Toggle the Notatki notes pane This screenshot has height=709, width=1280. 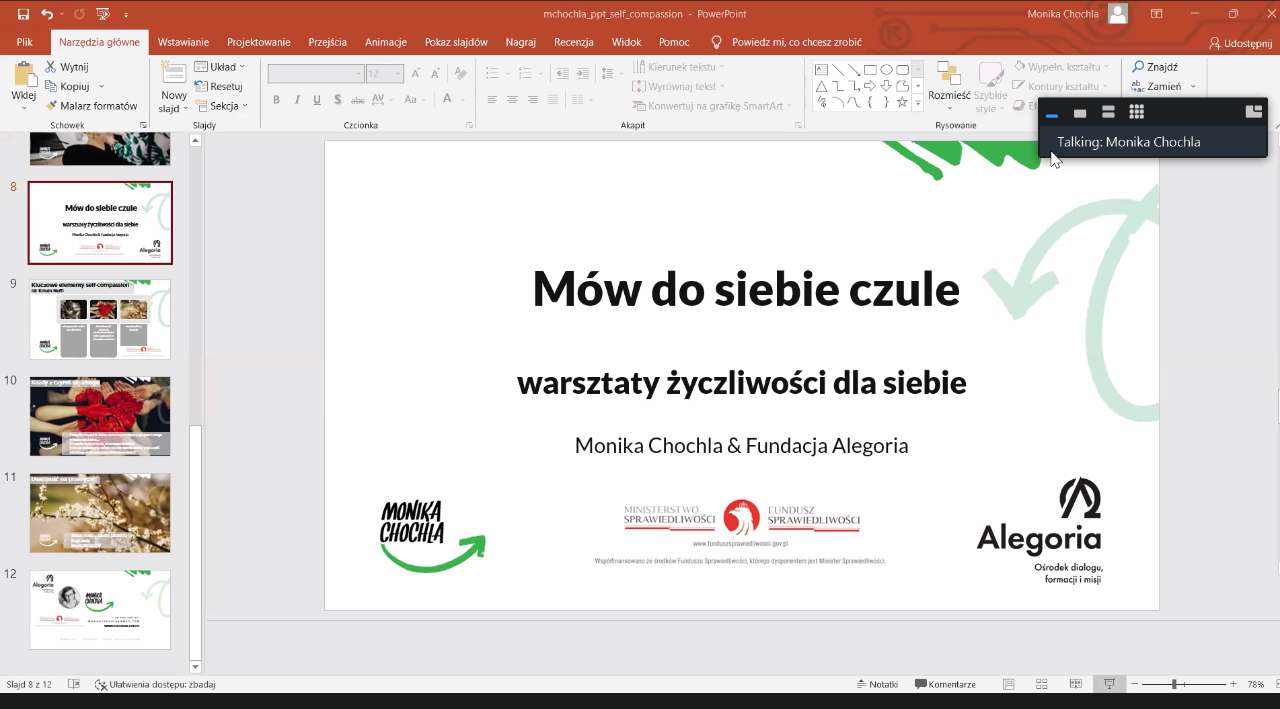(877, 684)
